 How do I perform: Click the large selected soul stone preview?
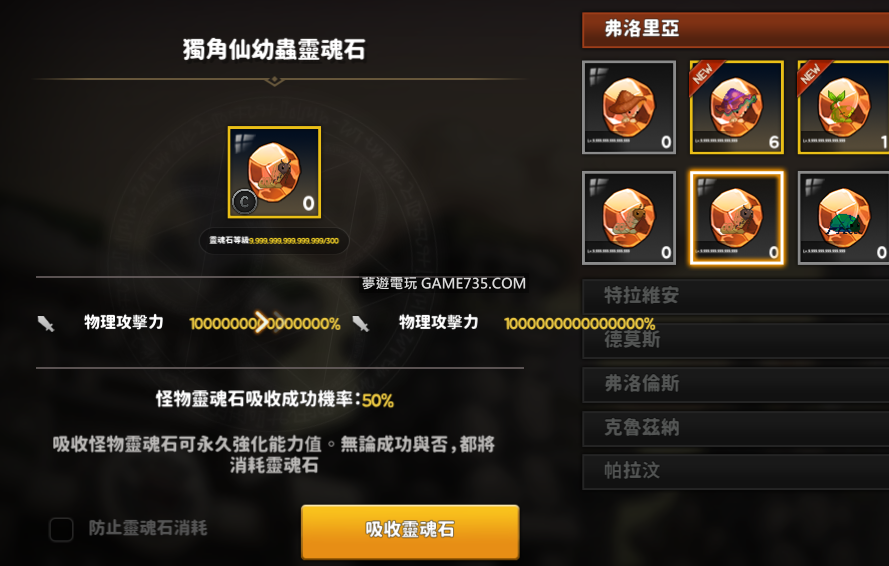pyautogui.click(x=274, y=172)
